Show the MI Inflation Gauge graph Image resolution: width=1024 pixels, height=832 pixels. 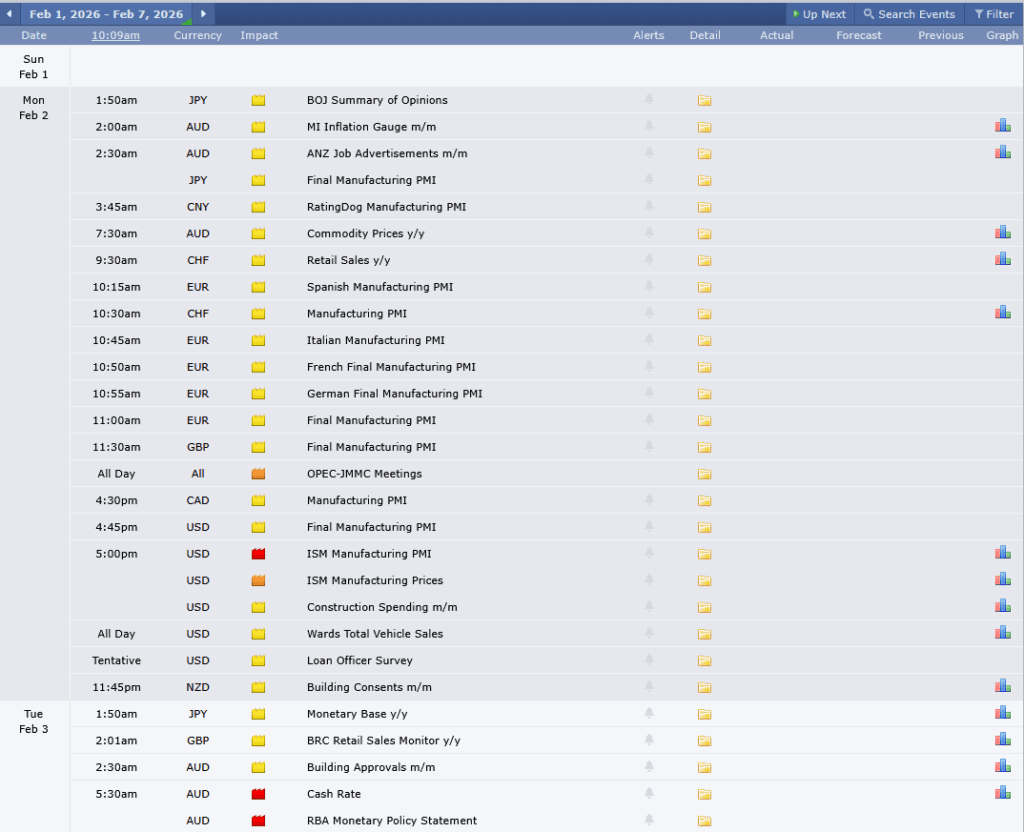pyautogui.click(x=1002, y=126)
